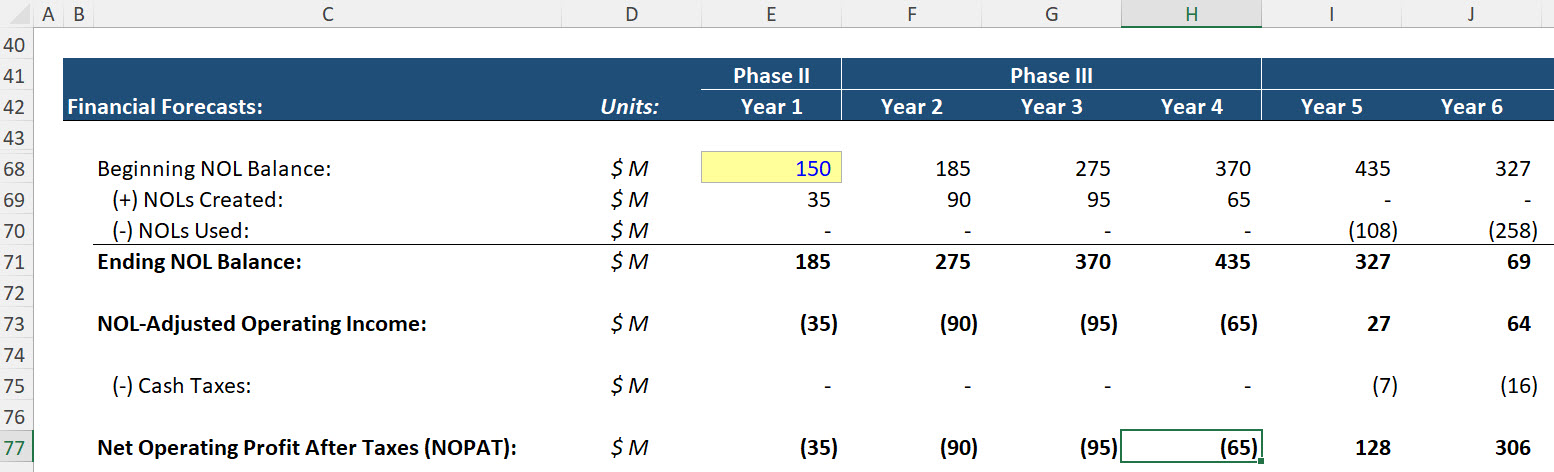The height and width of the screenshot is (472, 1554).
Task: Click Cash Taxes value (7) in Year 5
Action: pyautogui.click(x=1384, y=386)
